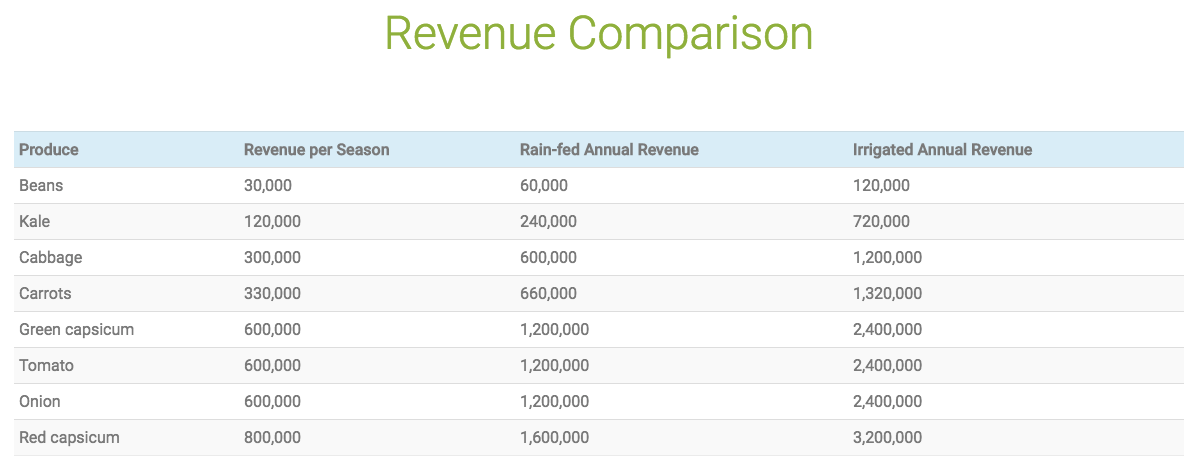Click the Revenue Comparison heading
The height and width of the screenshot is (462, 1193).
point(599,34)
